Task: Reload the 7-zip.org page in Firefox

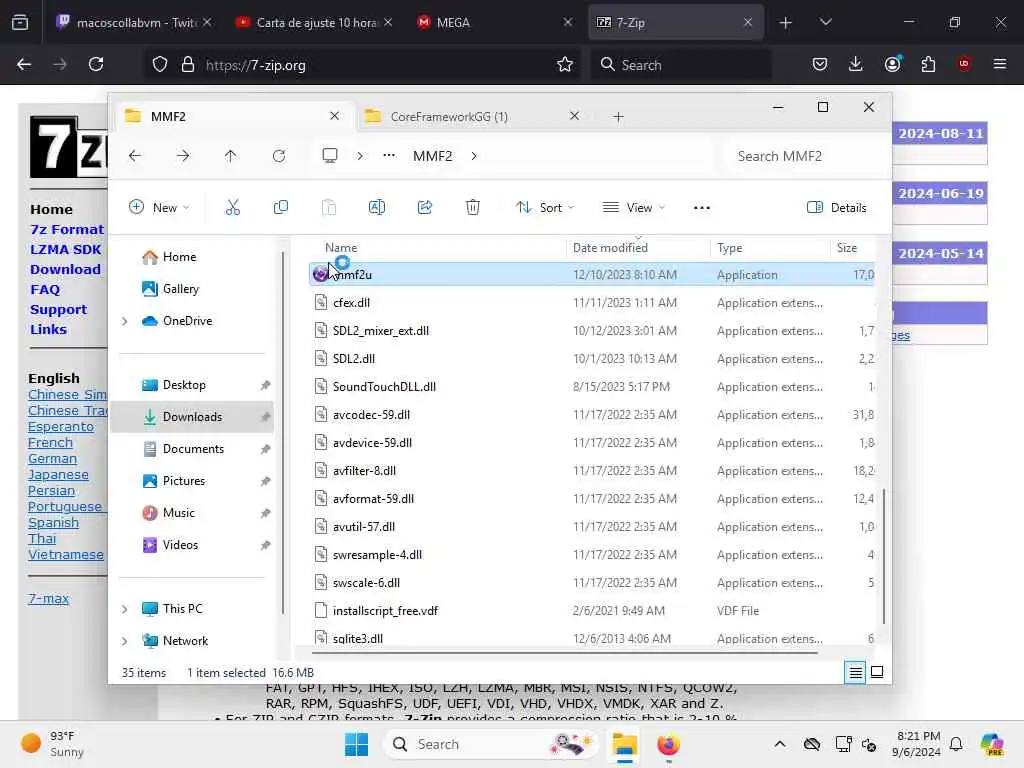Action: (96, 64)
